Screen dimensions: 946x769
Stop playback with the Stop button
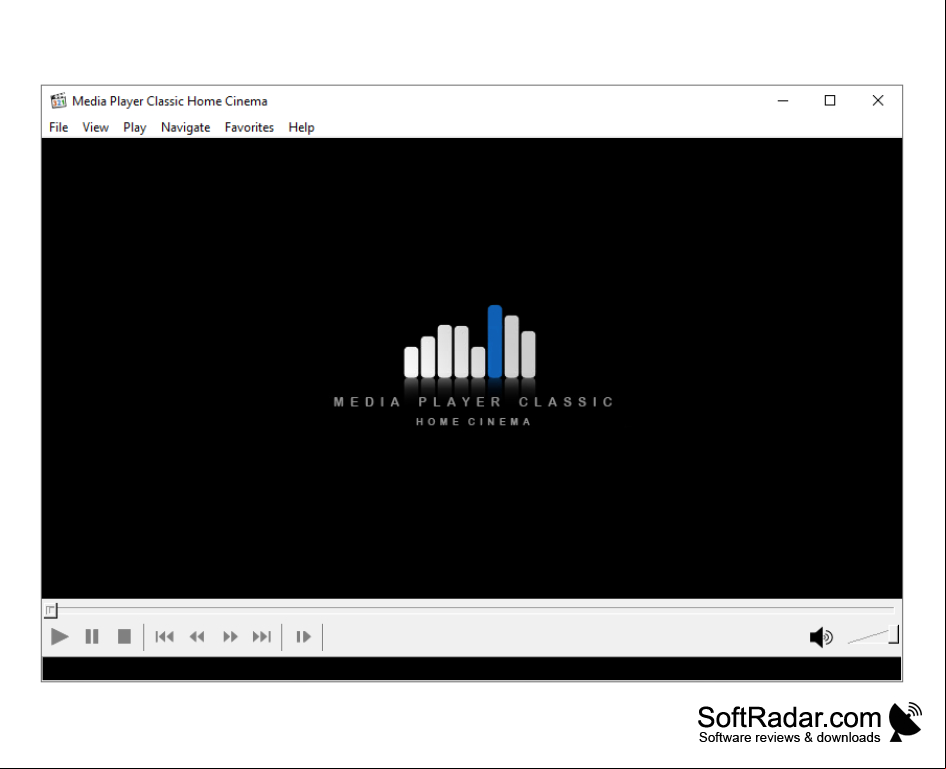pos(124,636)
